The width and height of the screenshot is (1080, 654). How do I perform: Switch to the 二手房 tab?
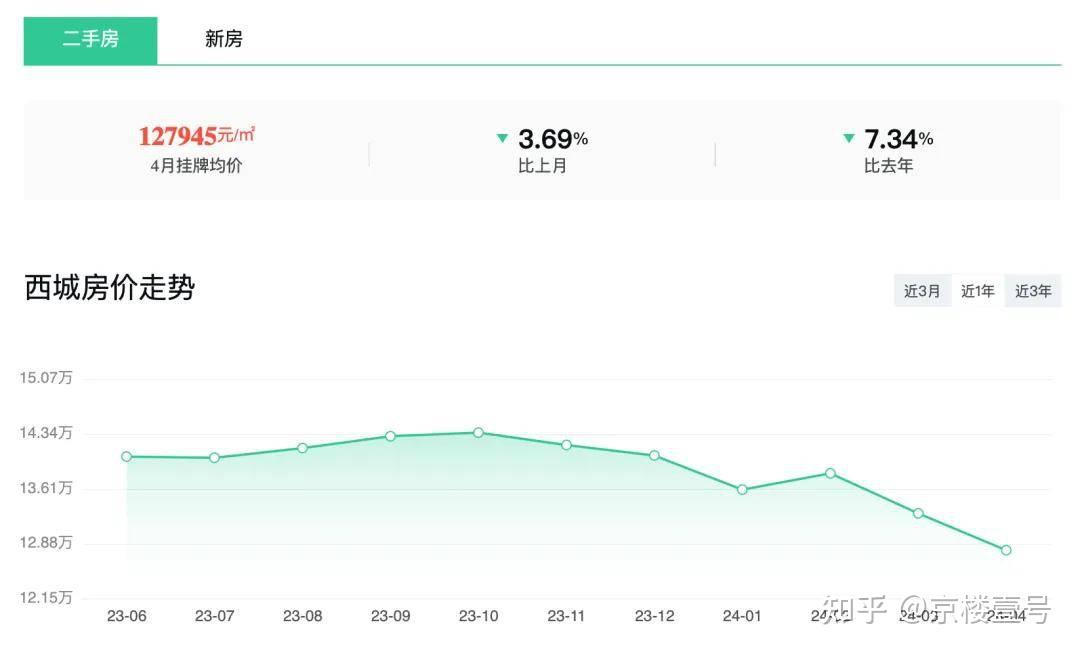tap(90, 40)
